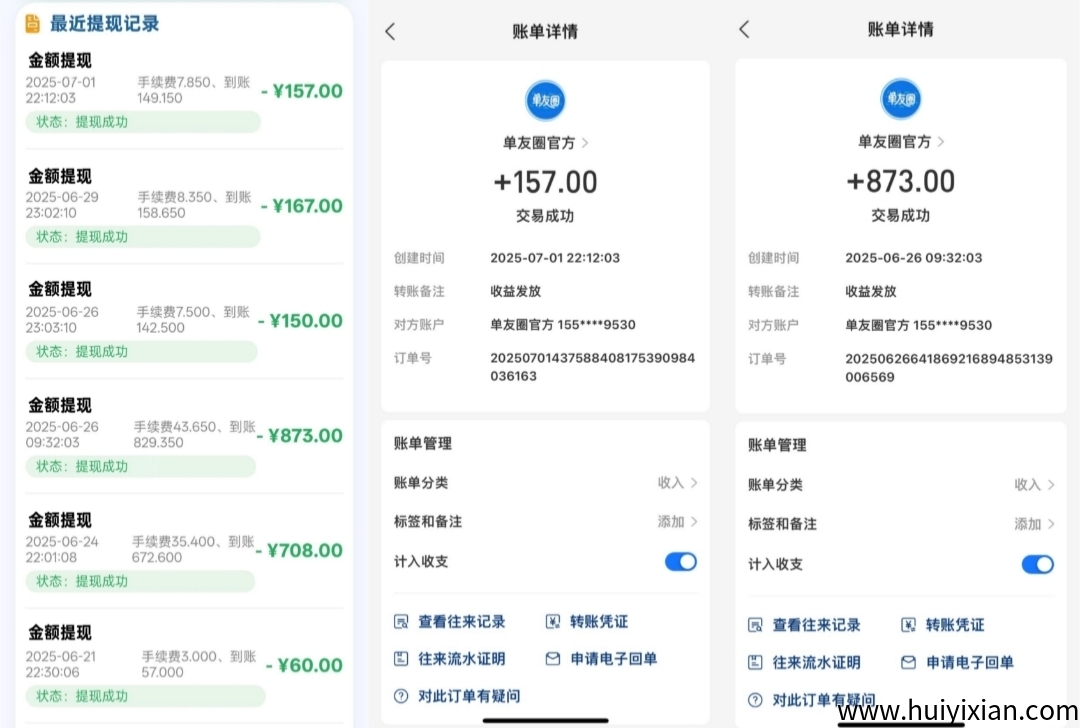Open the ¥60.00 withdrawal record
This screenshot has height=728, width=1080.
coord(185,665)
